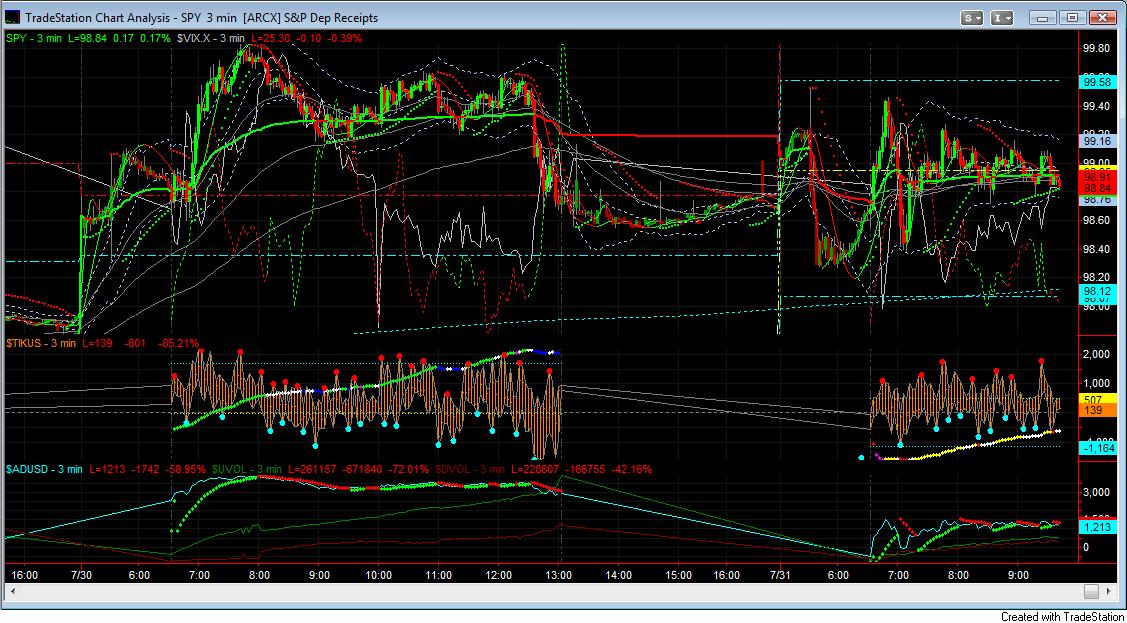The width and height of the screenshot is (1127, 623).
Task: Open the S dropdown in the title bar
Action: point(974,17)
